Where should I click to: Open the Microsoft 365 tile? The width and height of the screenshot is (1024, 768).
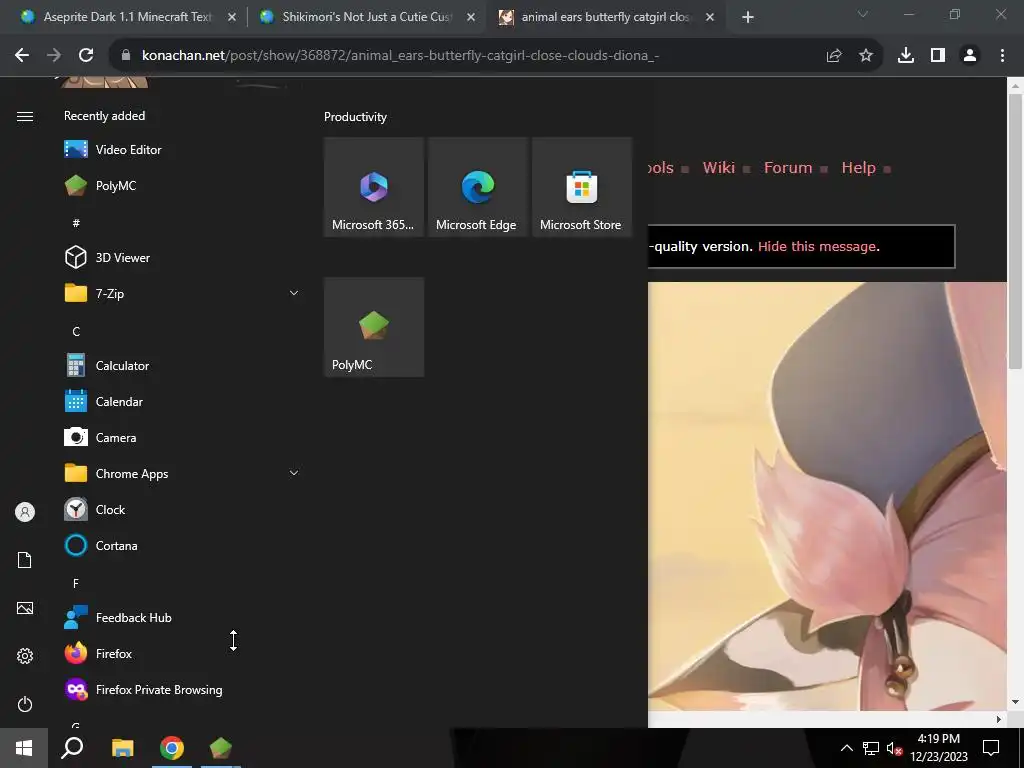[374, 187]
